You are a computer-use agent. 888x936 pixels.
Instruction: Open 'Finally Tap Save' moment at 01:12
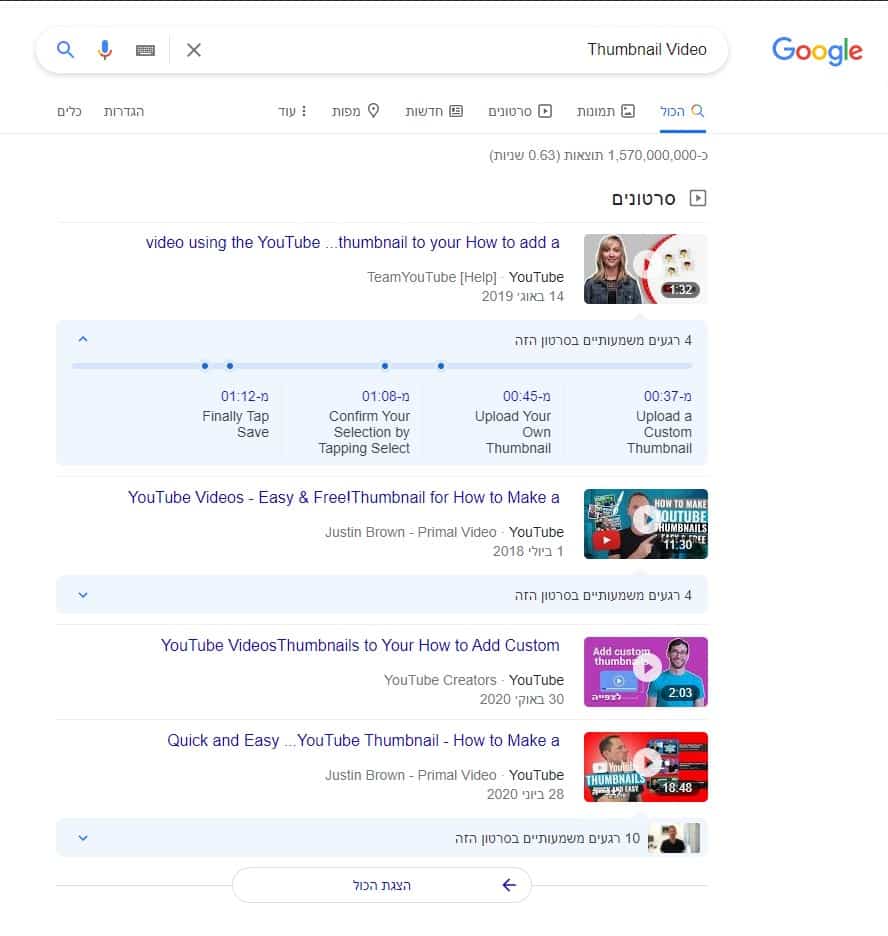(236, 414)
